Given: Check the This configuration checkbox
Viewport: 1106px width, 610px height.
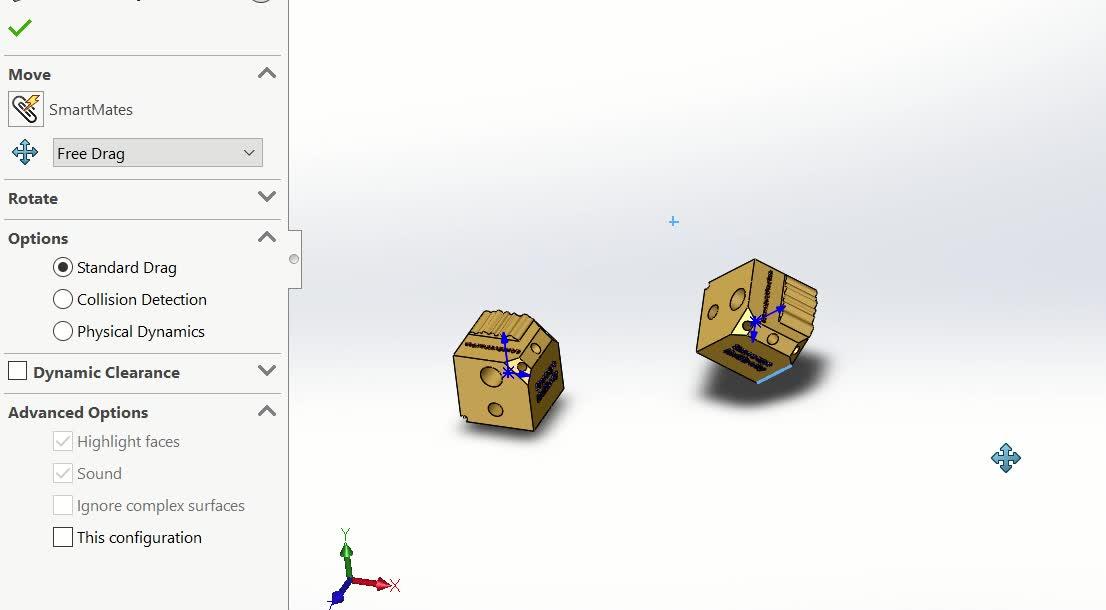Looking at the screenshot, I should pyautogui.click(x=62, y=537).
